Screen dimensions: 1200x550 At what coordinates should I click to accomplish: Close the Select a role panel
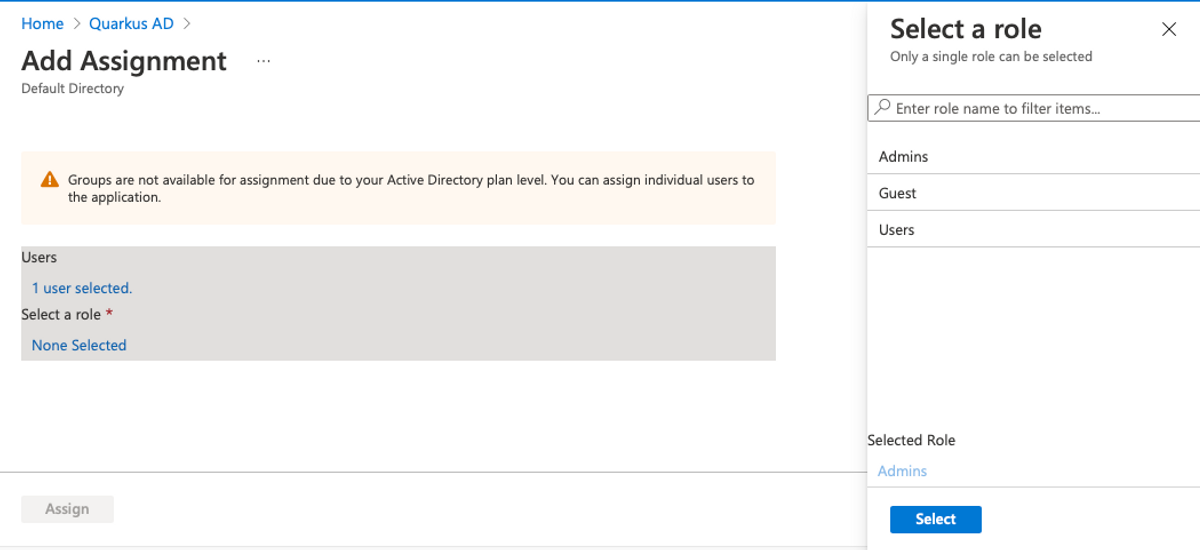click(x=1169, y=29)
